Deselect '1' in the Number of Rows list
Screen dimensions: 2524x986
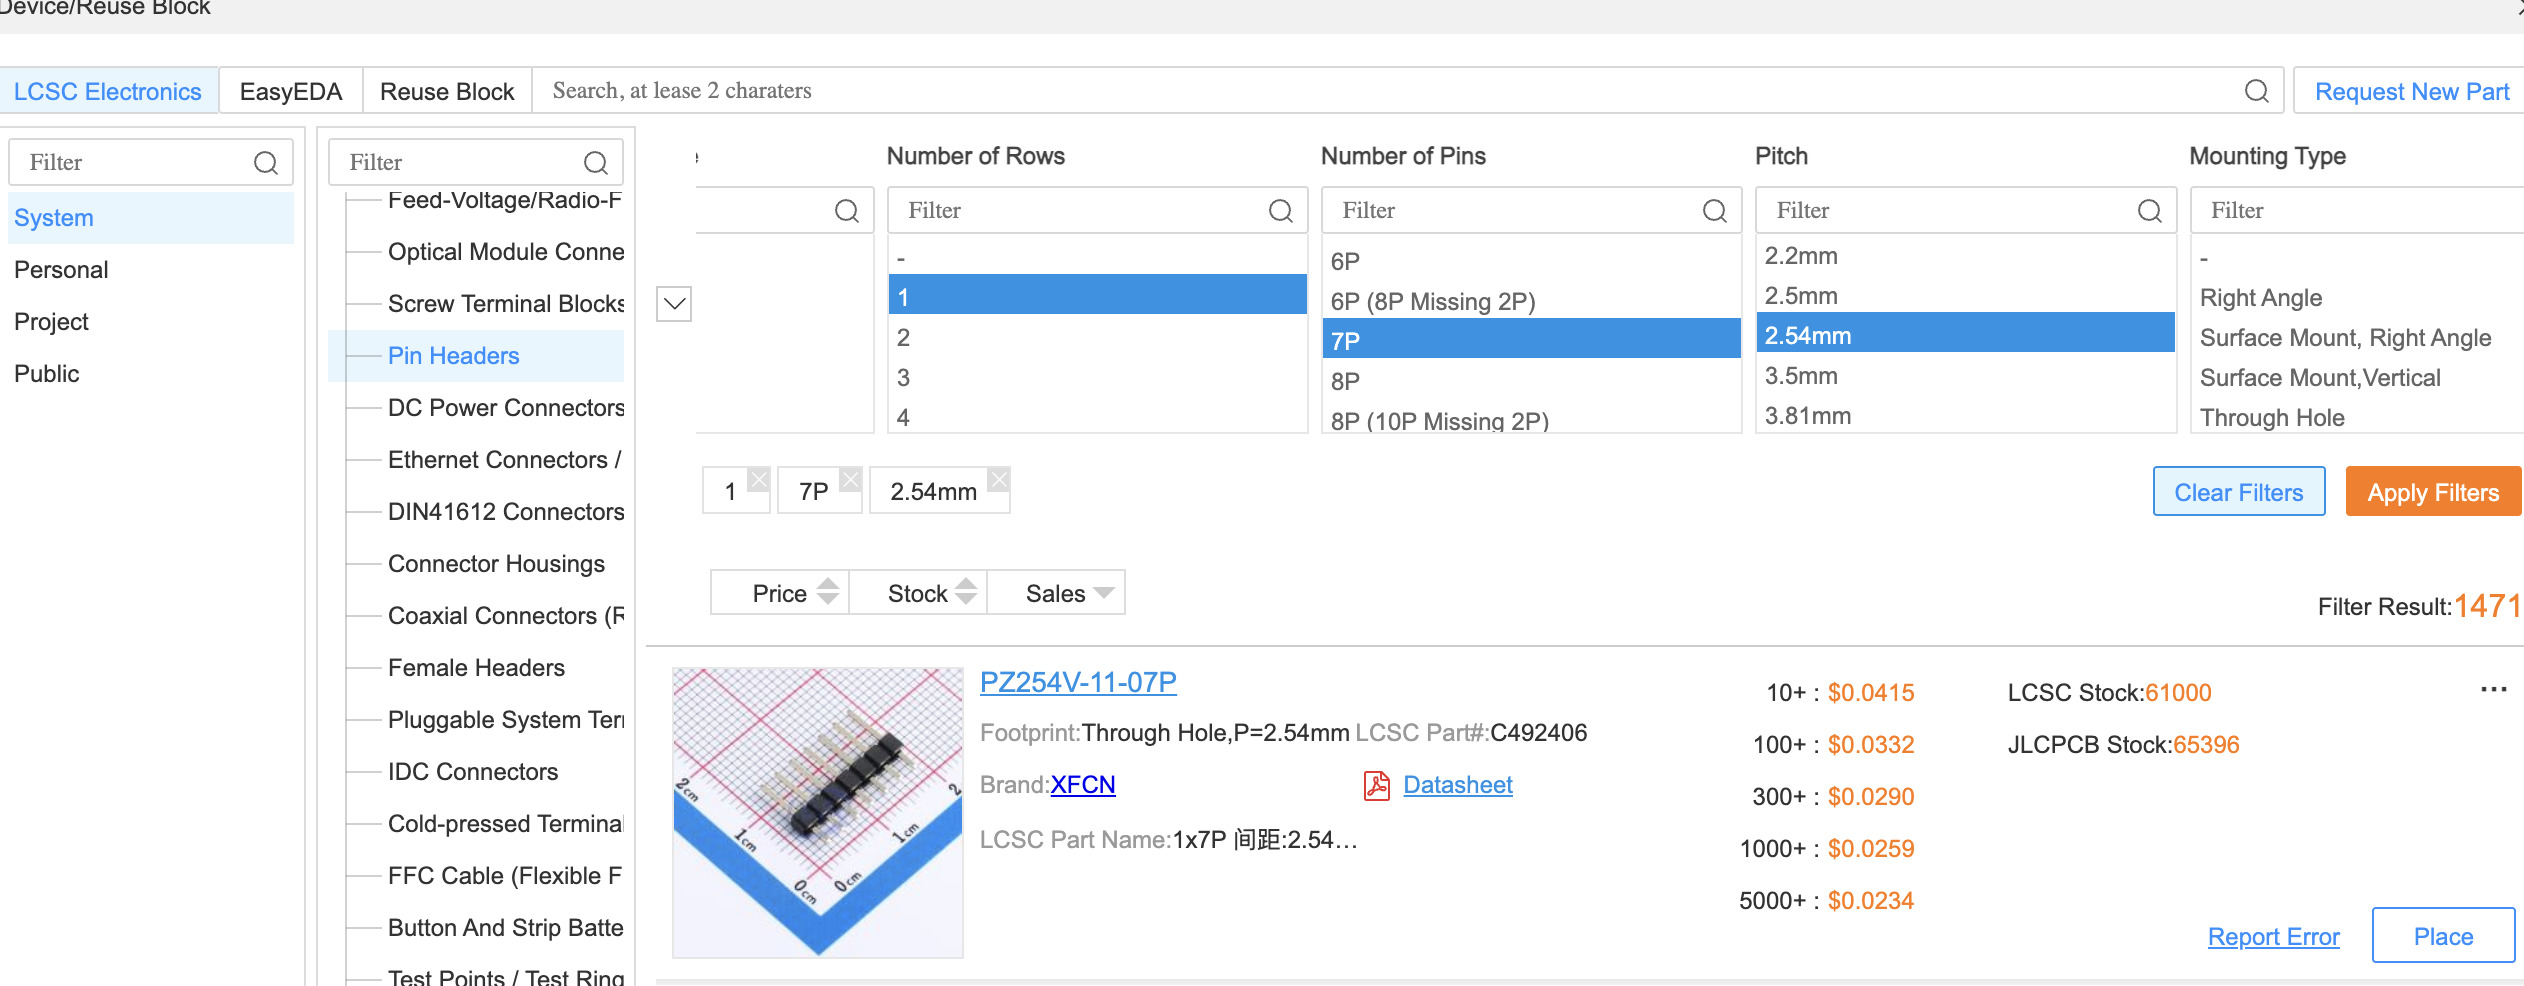pyautogui.click(x=1097, y=295)
